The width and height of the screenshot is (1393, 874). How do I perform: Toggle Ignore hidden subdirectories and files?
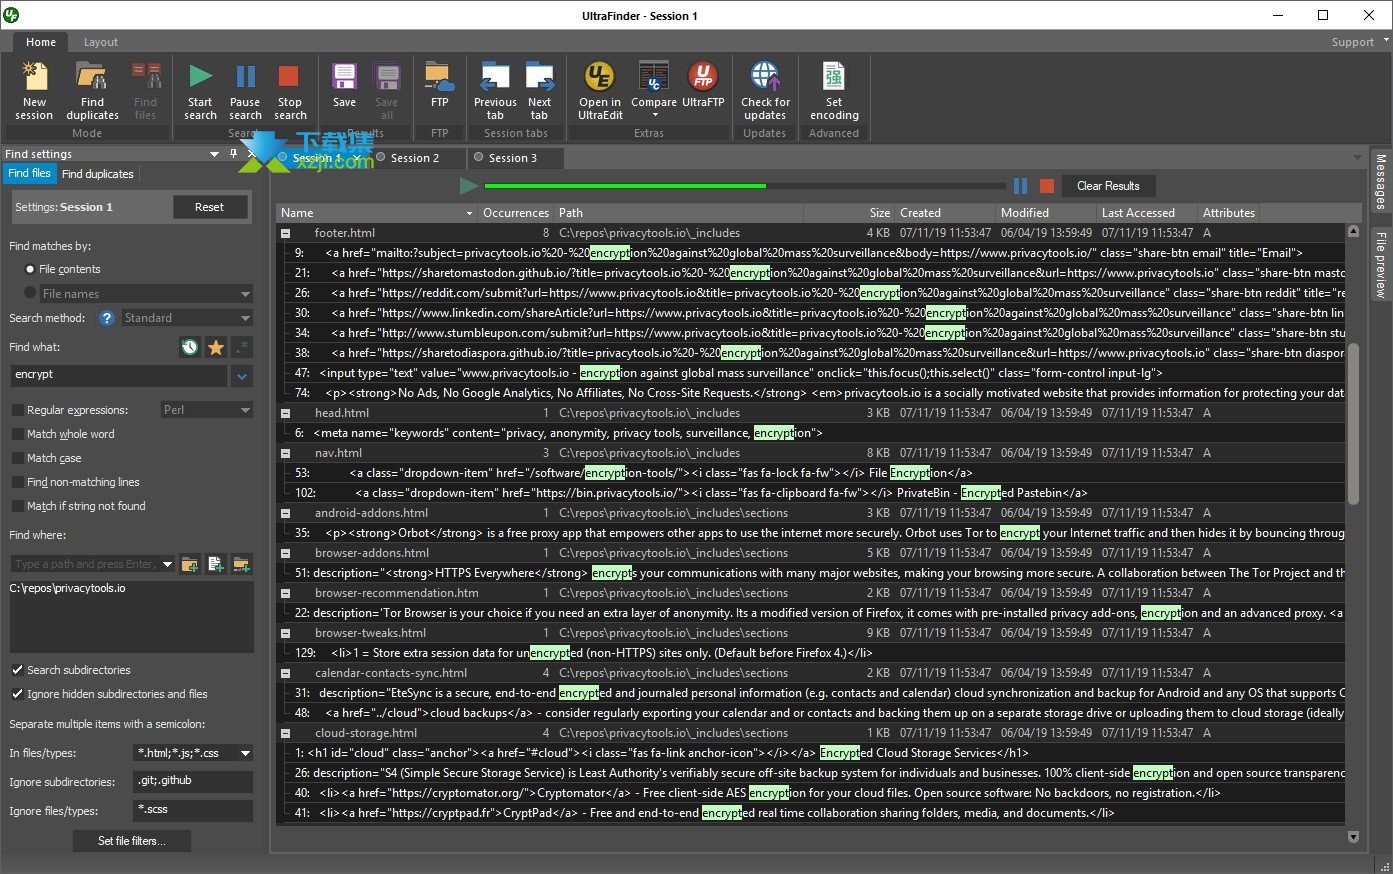17,694
